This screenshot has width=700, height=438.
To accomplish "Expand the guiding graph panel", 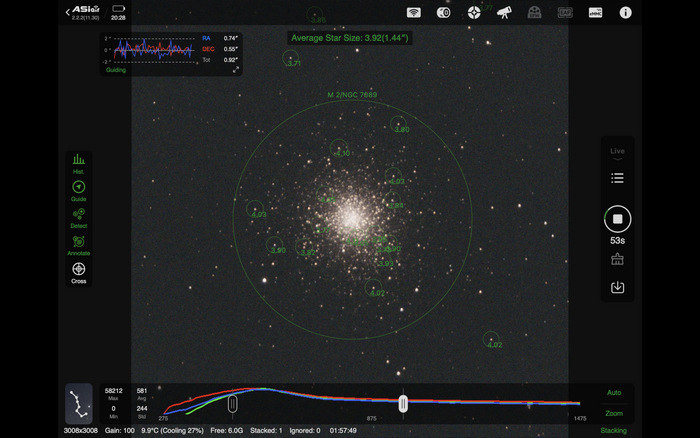I will point(236,69).
